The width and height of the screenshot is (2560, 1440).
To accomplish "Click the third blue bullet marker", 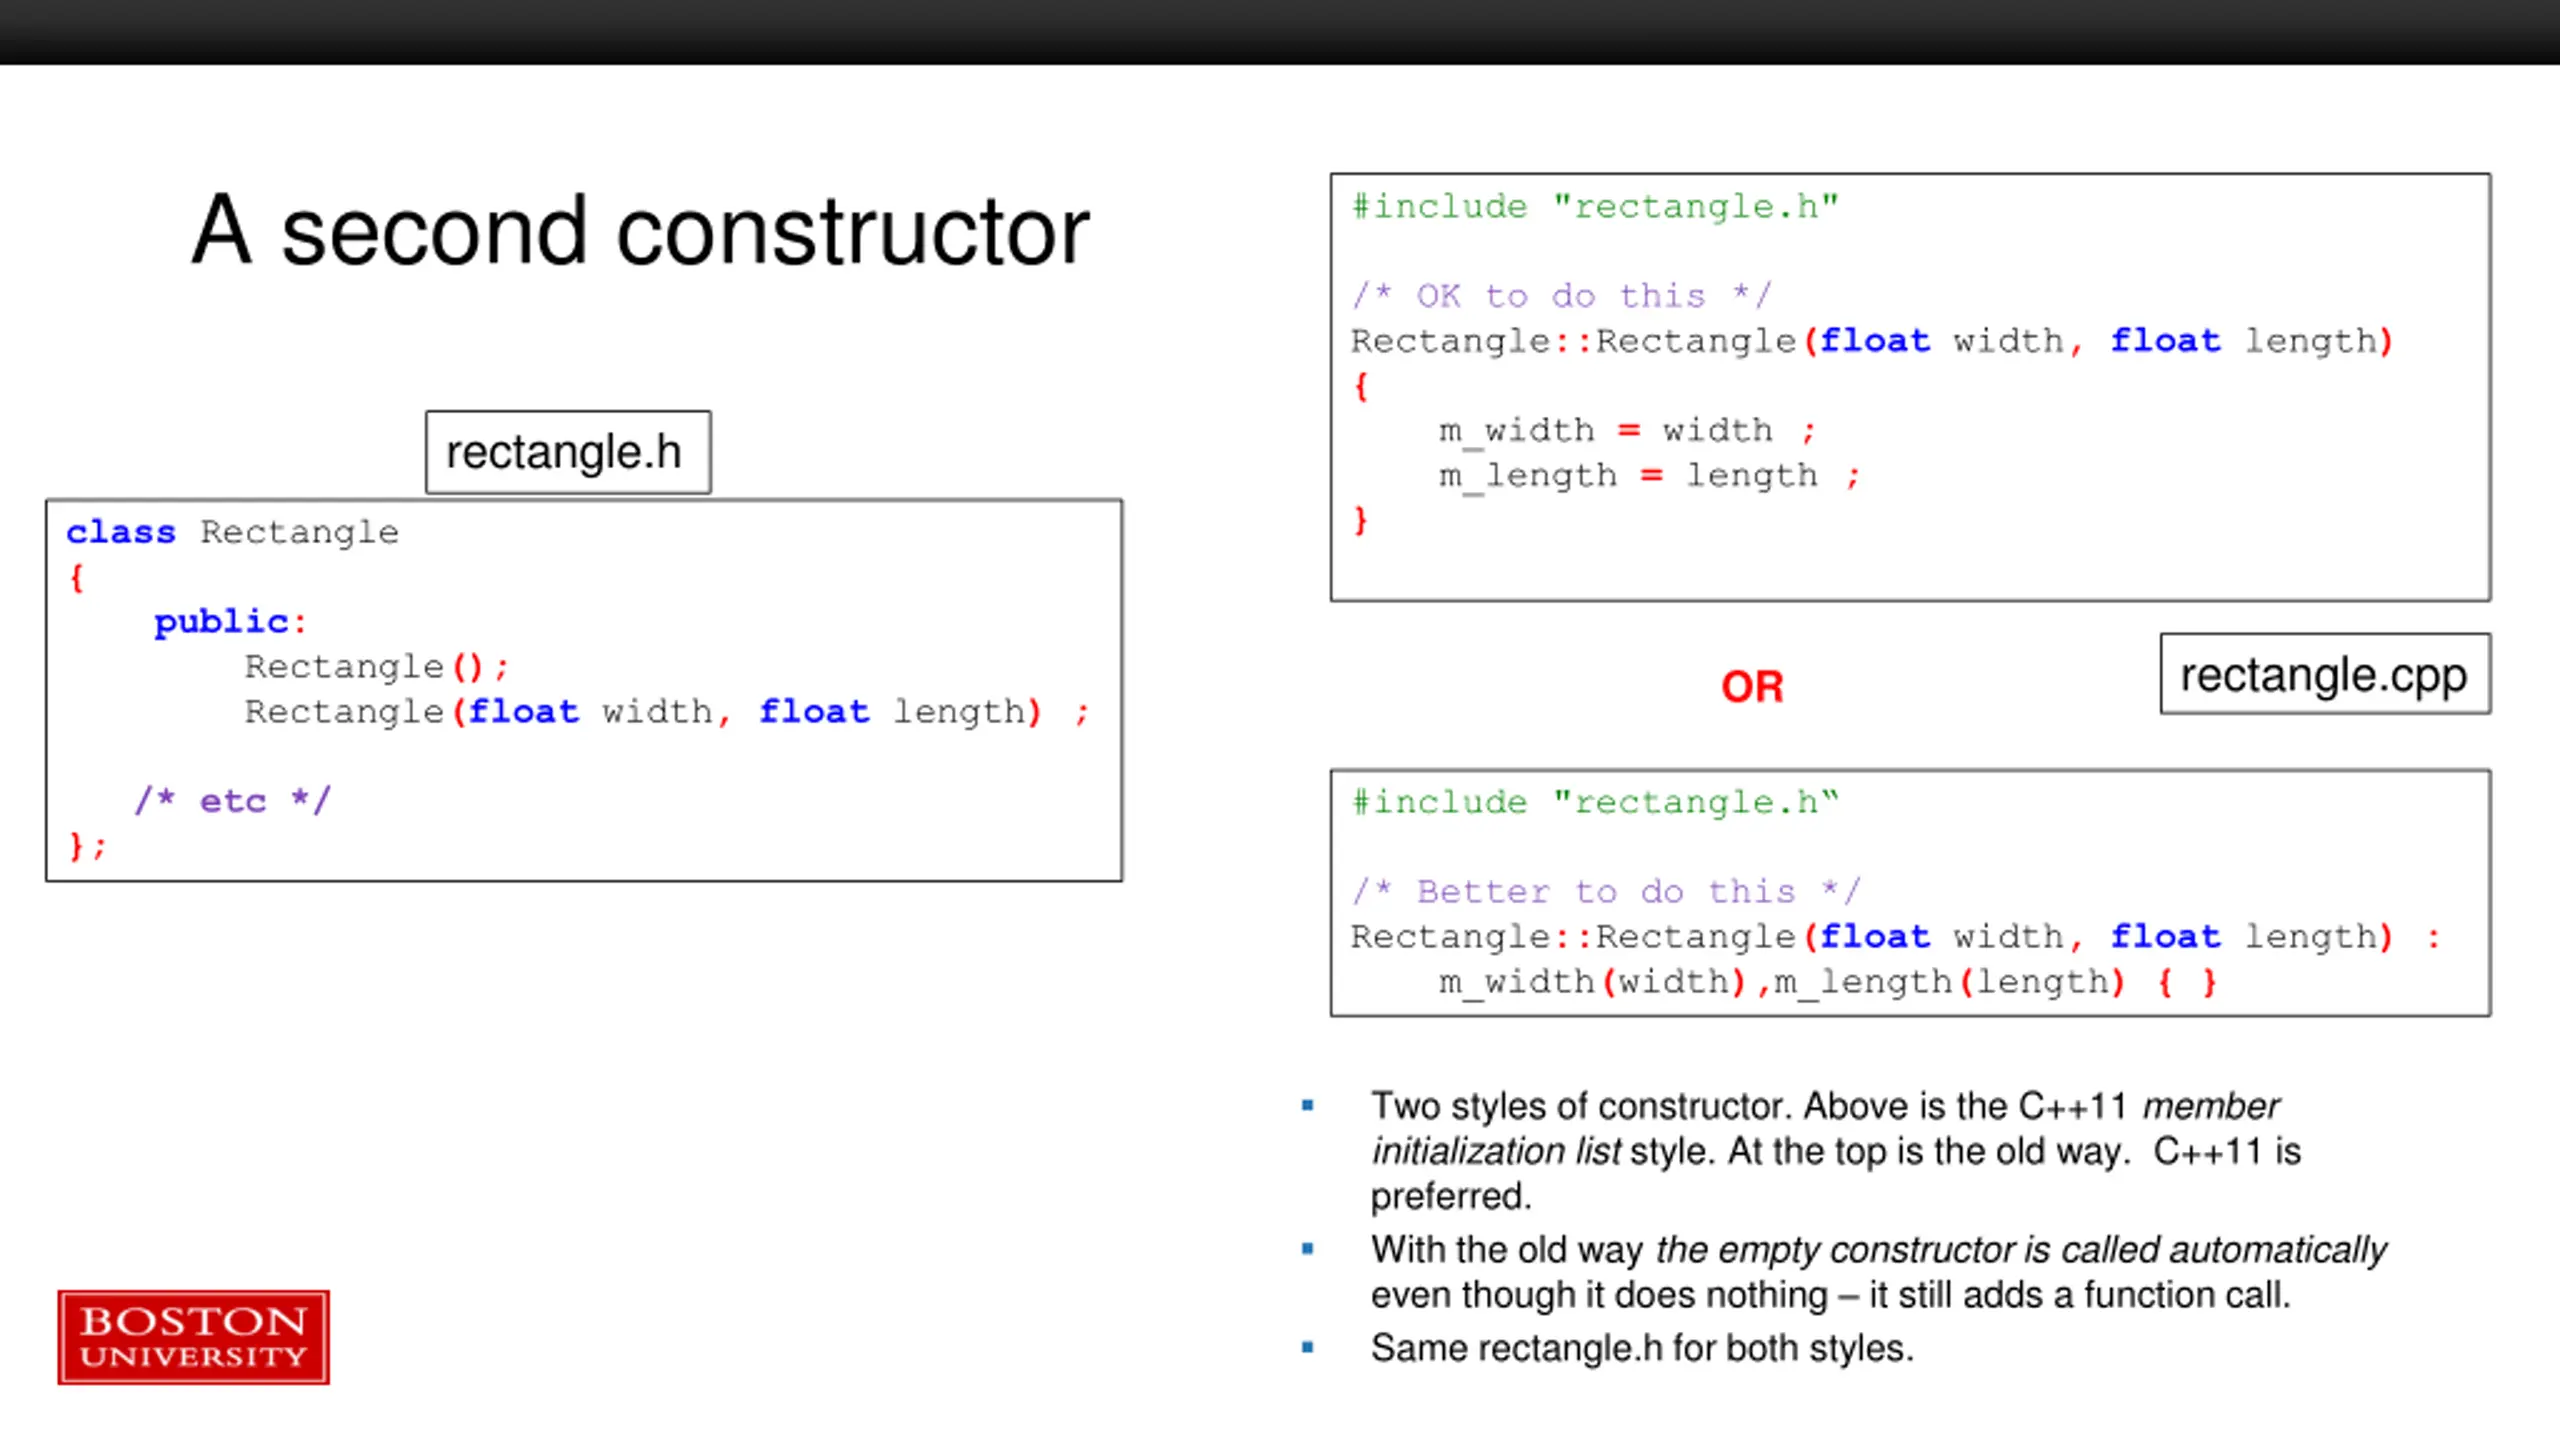I will 1307,1347.
